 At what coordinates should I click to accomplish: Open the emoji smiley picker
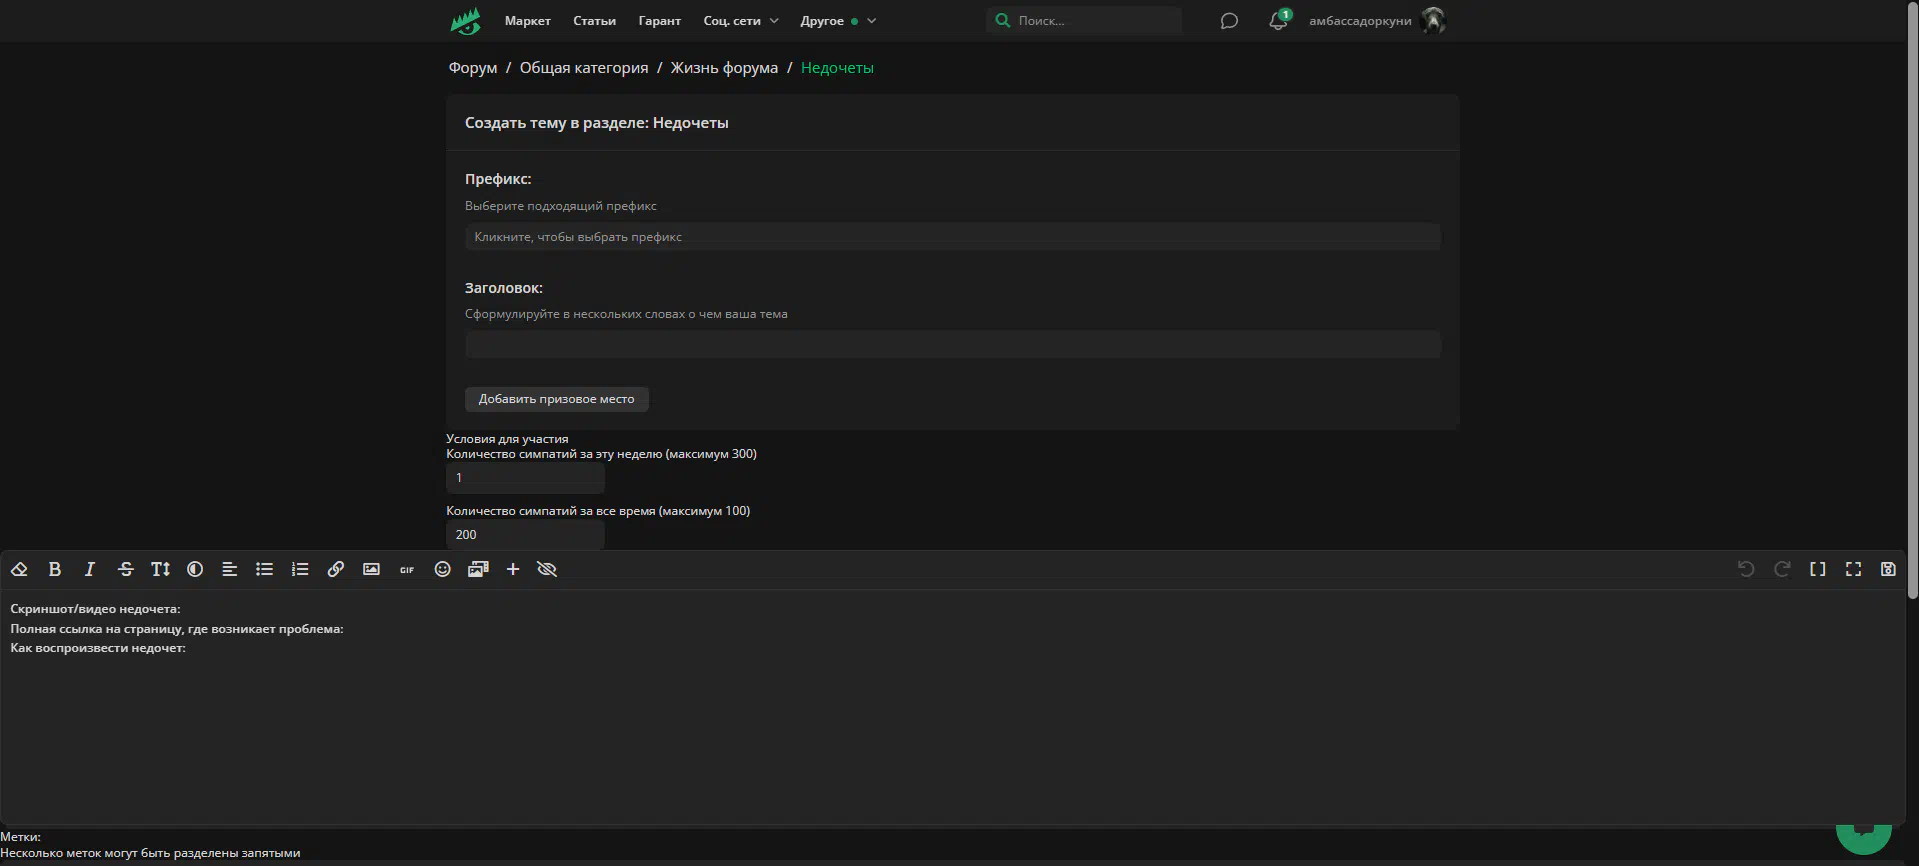click(x=442, y=569)
